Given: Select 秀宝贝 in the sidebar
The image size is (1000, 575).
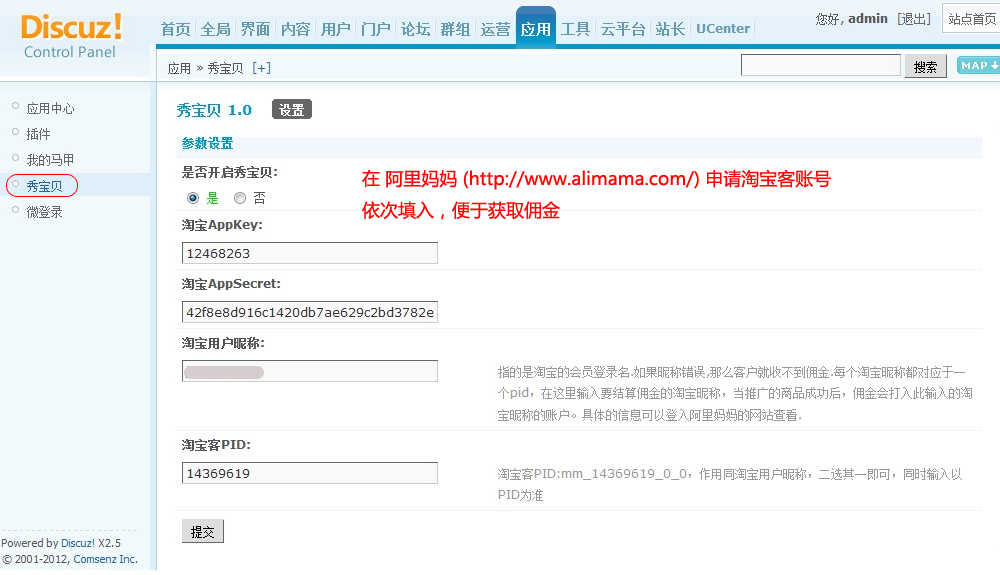Looking at the screenshot, I should click(44, 186).
